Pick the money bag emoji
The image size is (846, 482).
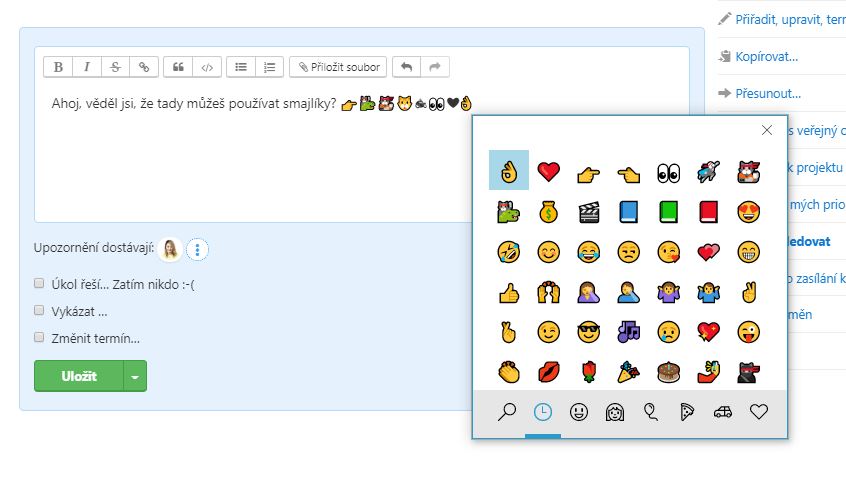(x=548, y=213)
